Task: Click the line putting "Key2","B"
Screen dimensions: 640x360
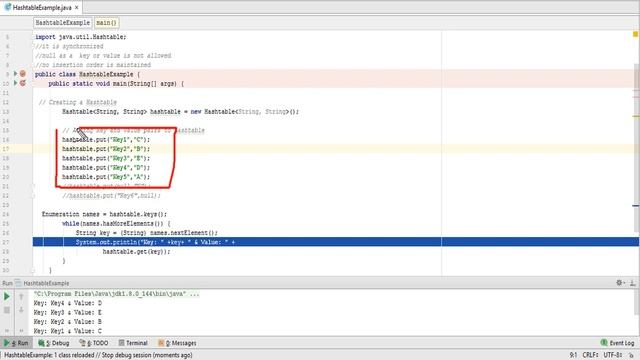Action: coord(106,149)
